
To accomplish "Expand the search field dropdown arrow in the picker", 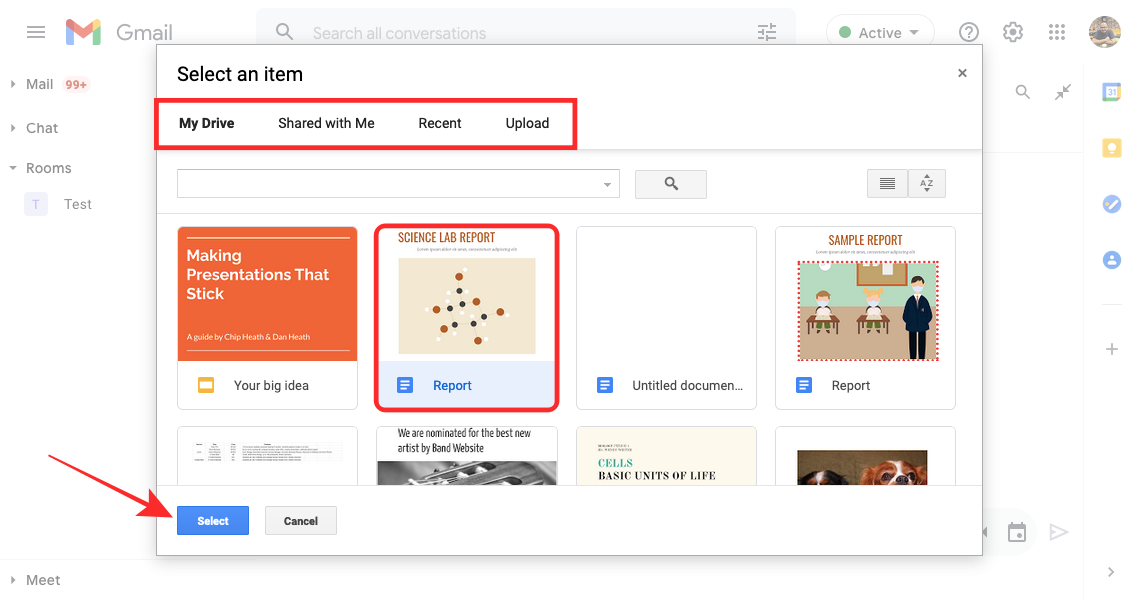I will coord(607,185).
